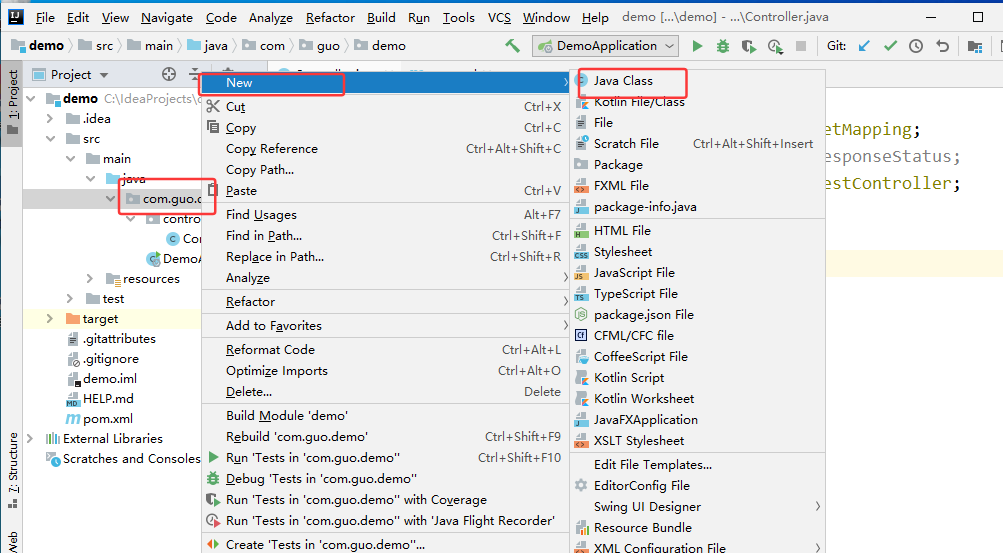Revert changes with undo arrow icon
1003x553 pixels.
(x=942, y=46)
